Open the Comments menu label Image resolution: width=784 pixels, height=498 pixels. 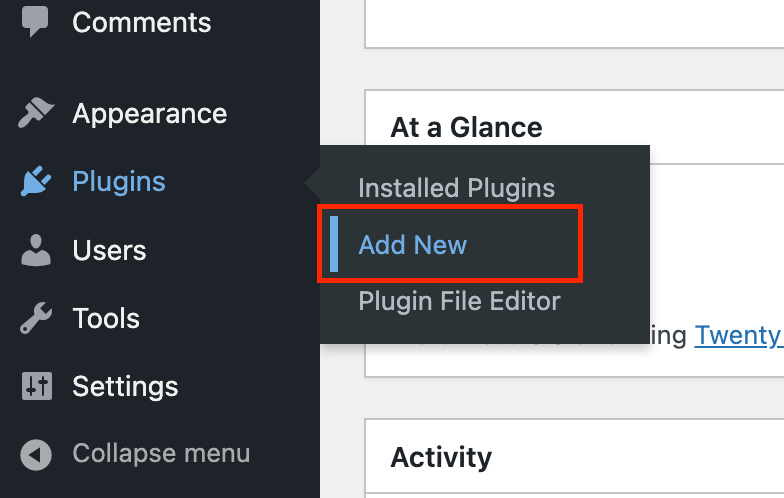click(141, 22)
